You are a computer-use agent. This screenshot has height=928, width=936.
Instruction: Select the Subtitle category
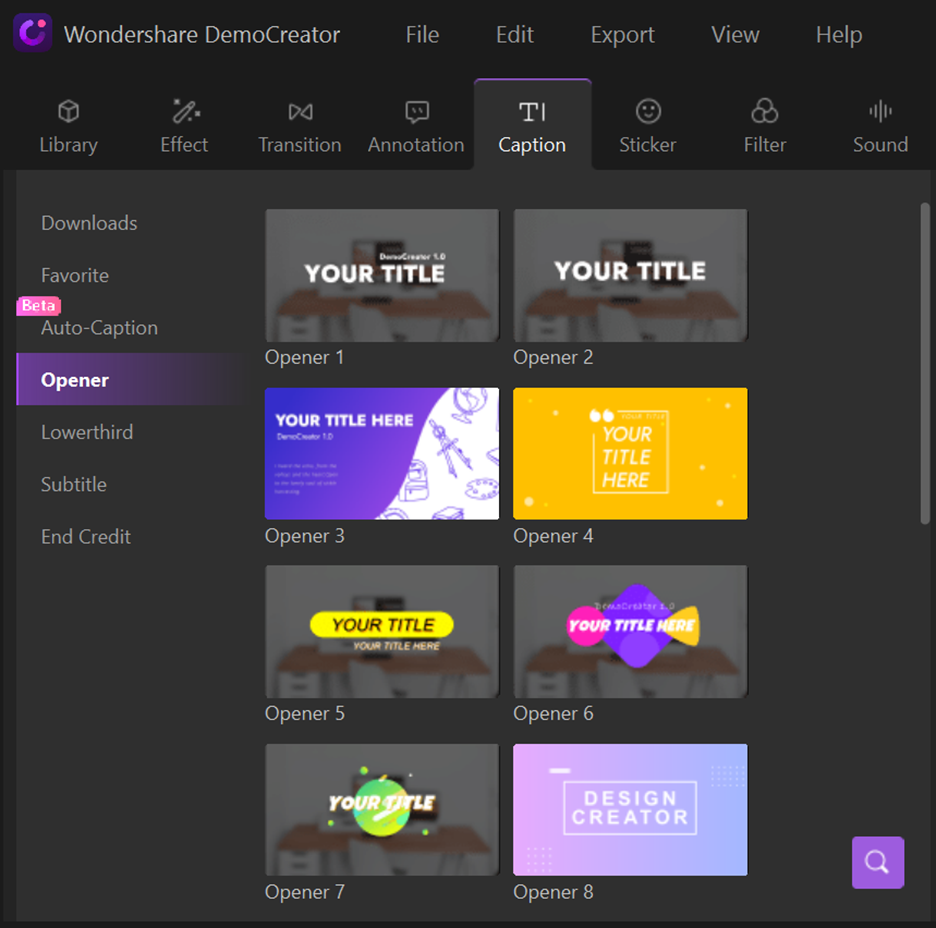click(73, 485)
